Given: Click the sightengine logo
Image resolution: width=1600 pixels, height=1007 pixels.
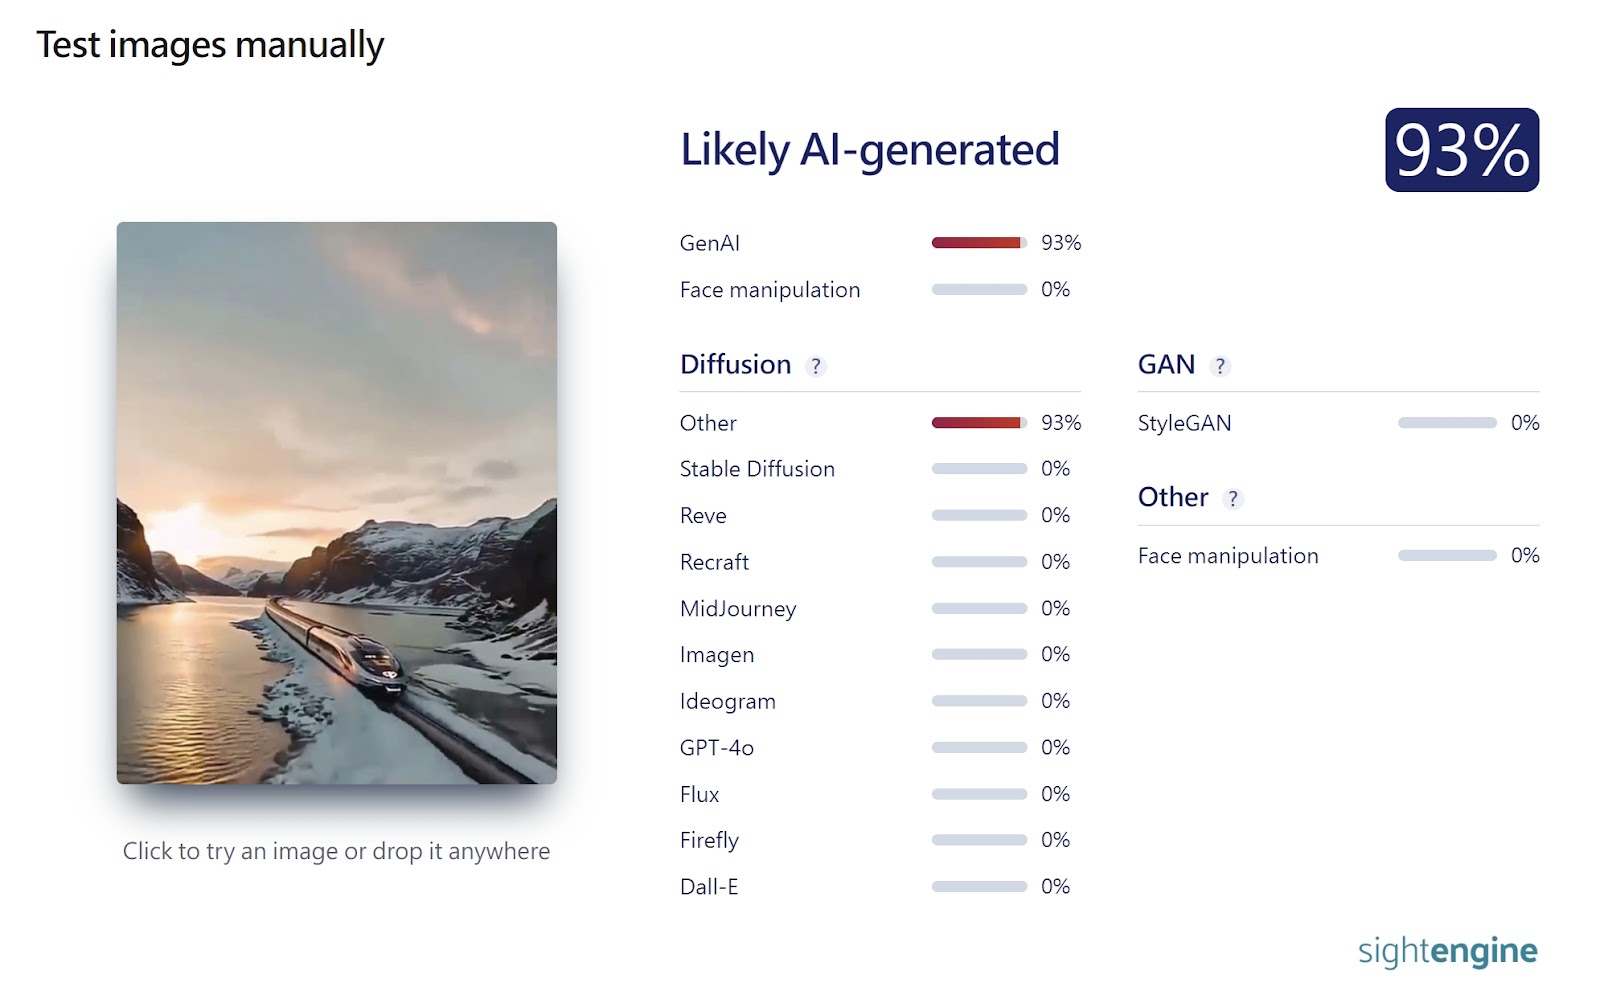Looking at the screenshot, I should point(1447,951).
